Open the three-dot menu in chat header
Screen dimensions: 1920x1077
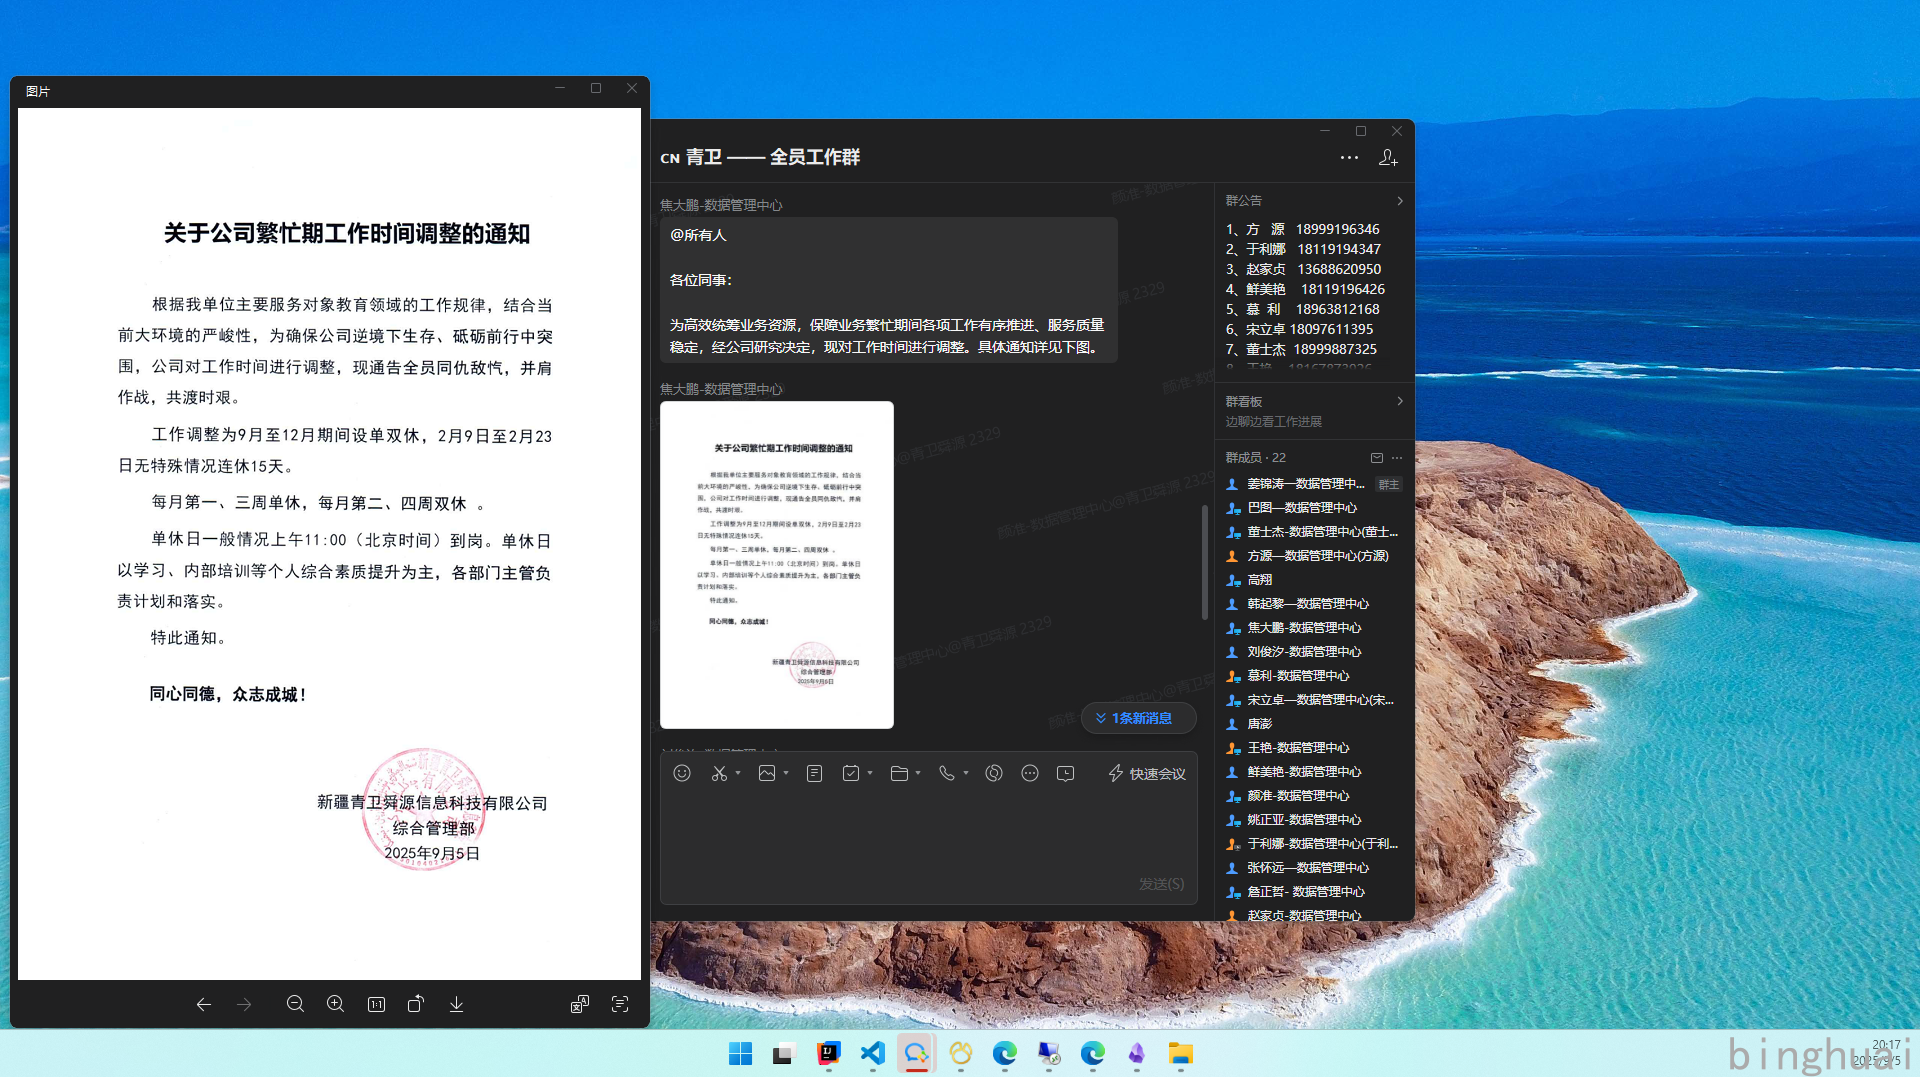(x=1349, y=158)
